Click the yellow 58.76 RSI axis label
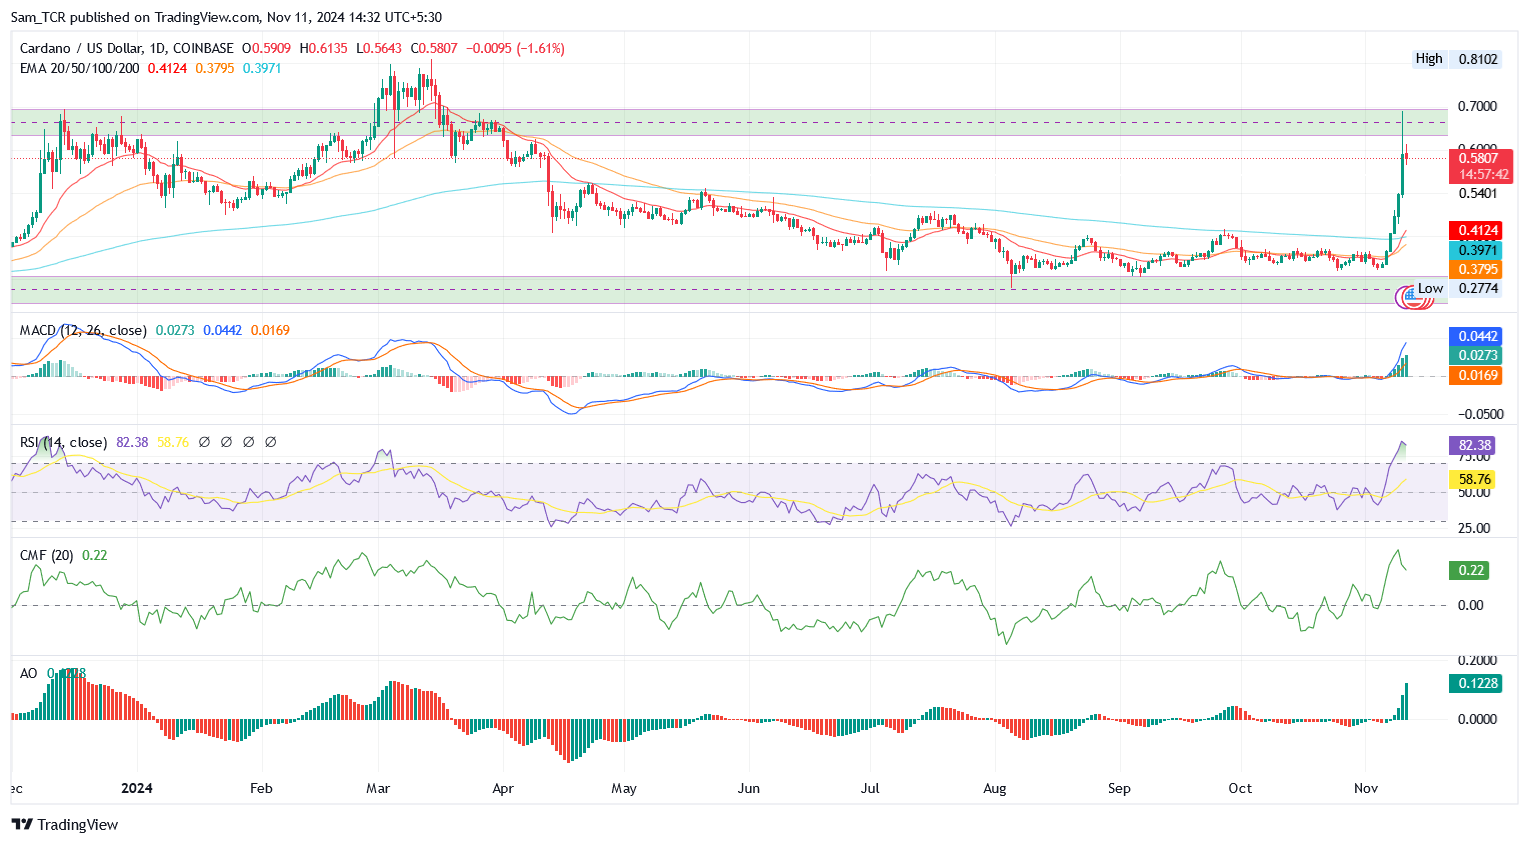This screenshot has height=844, width=1529. [x=1474, y=479]
